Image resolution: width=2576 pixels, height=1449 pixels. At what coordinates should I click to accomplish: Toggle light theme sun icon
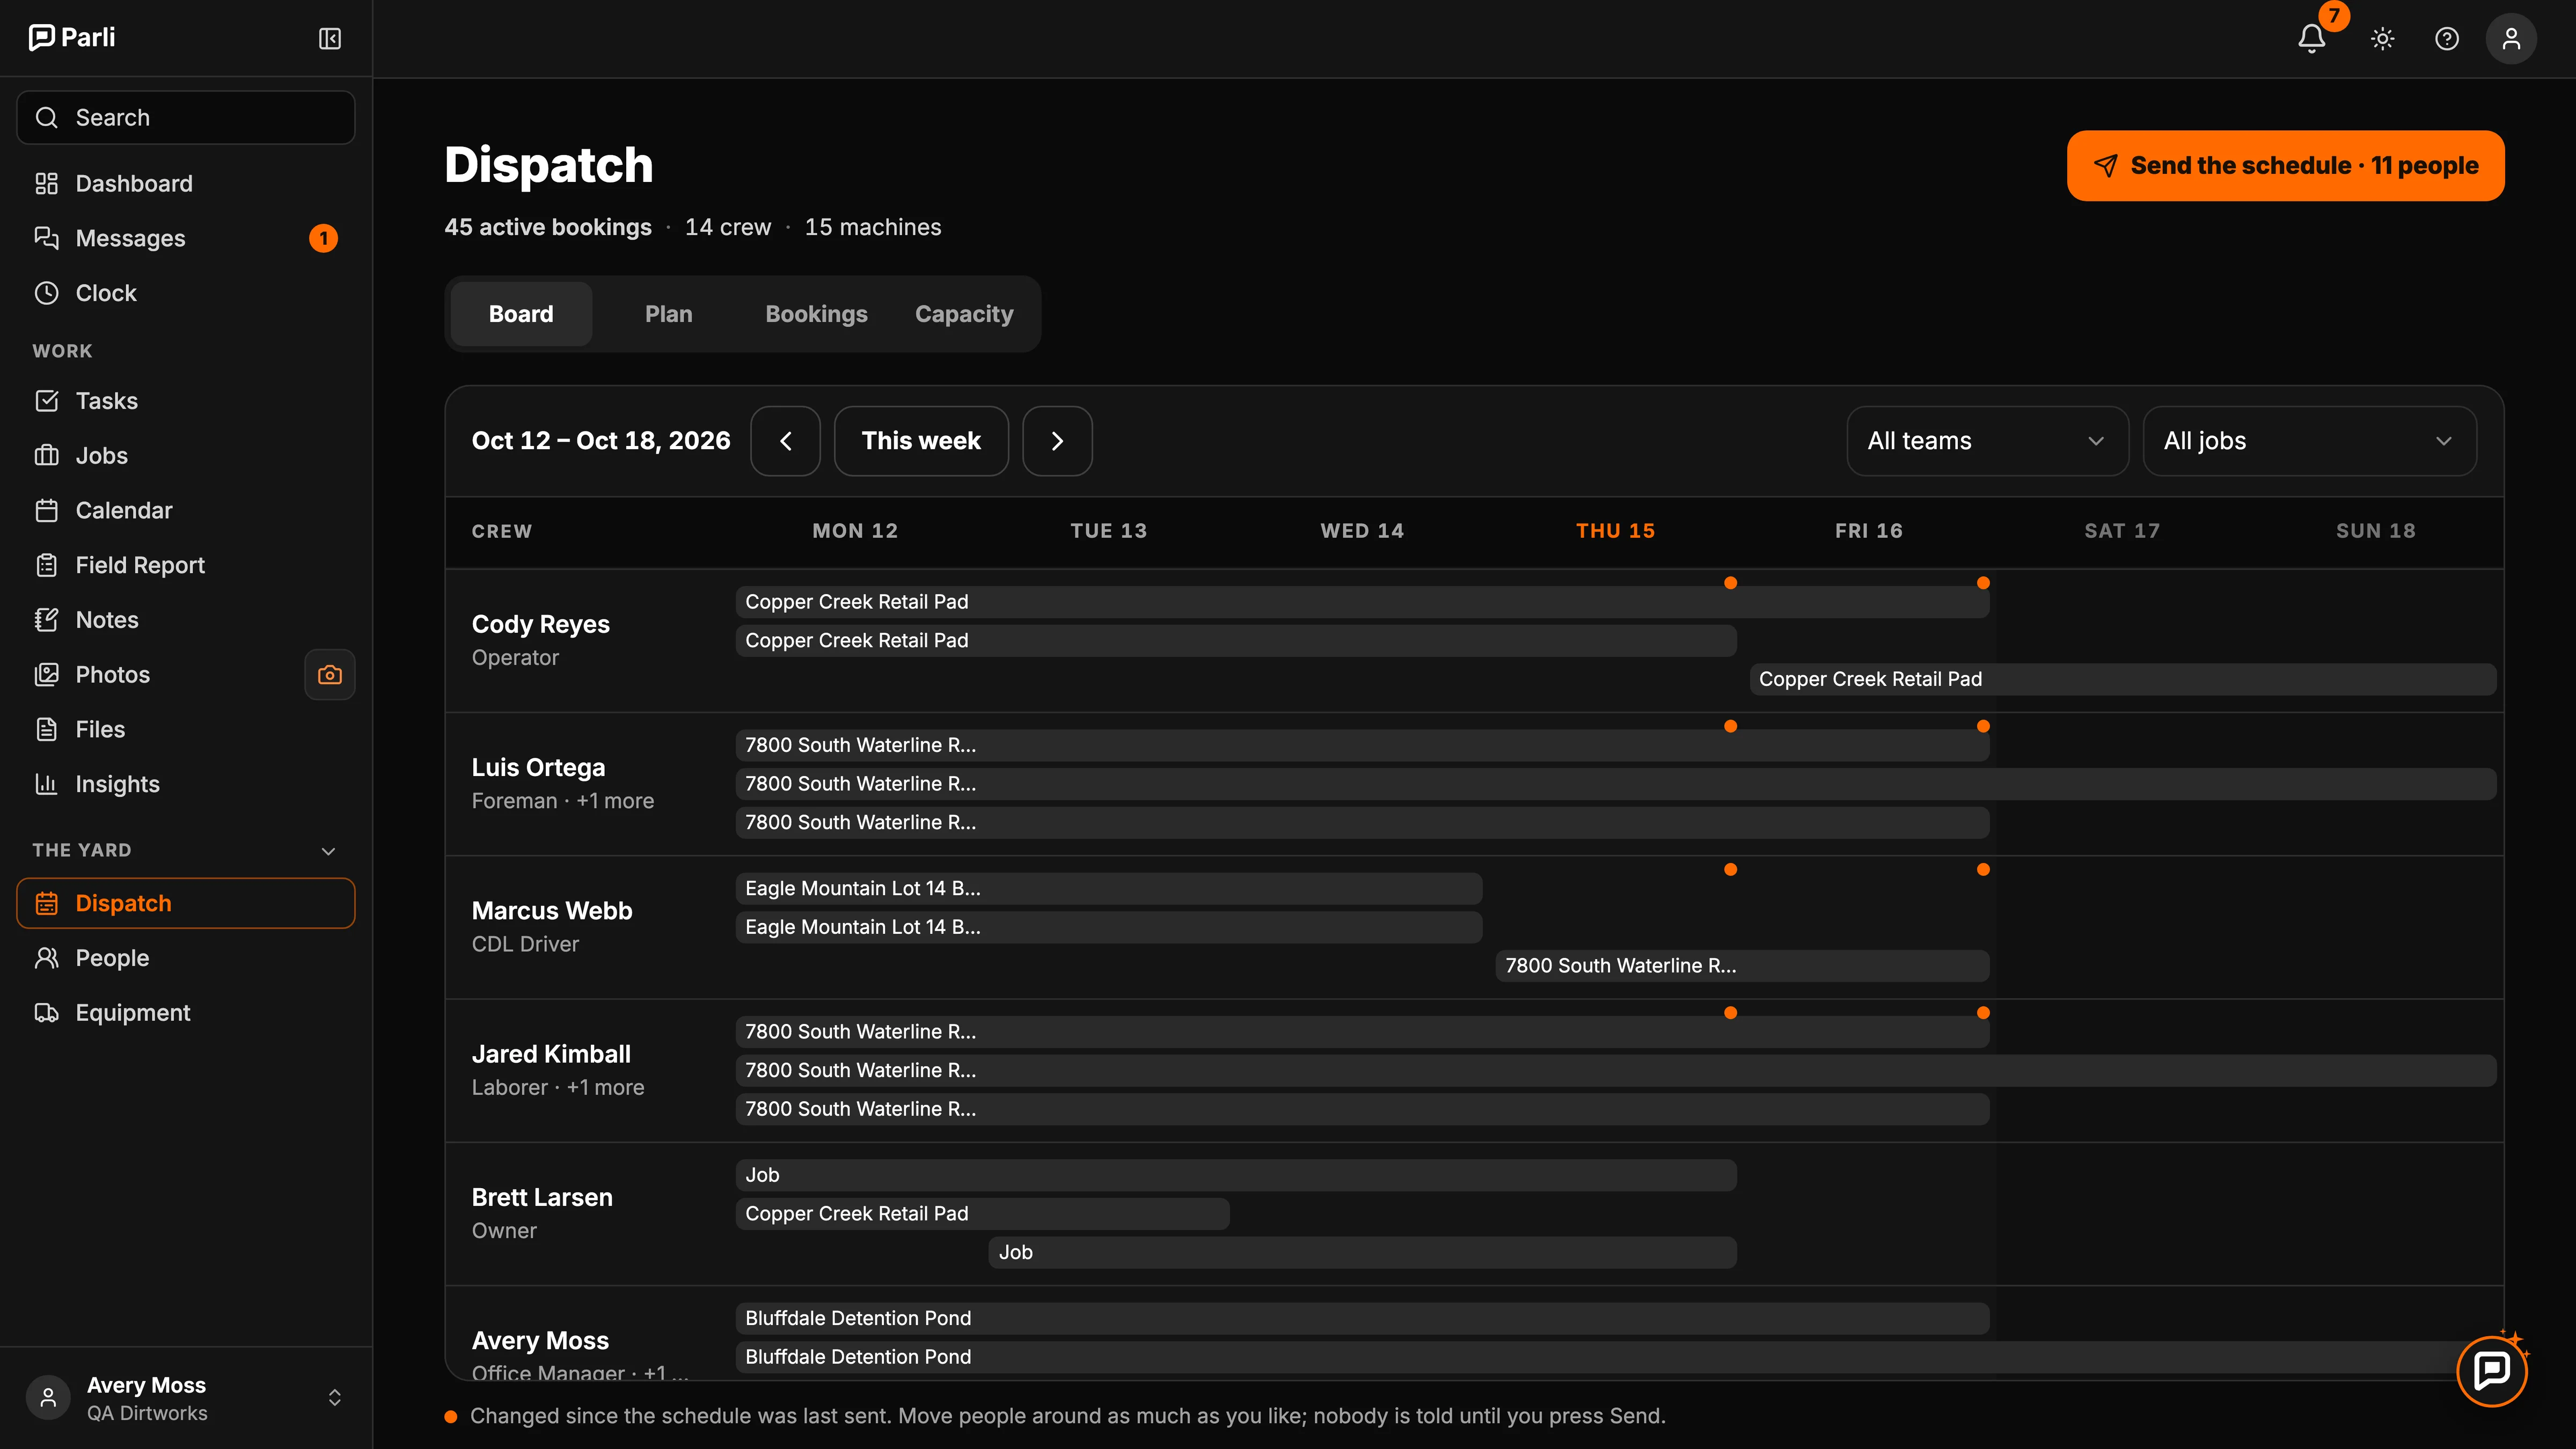tap(2383, 38)
